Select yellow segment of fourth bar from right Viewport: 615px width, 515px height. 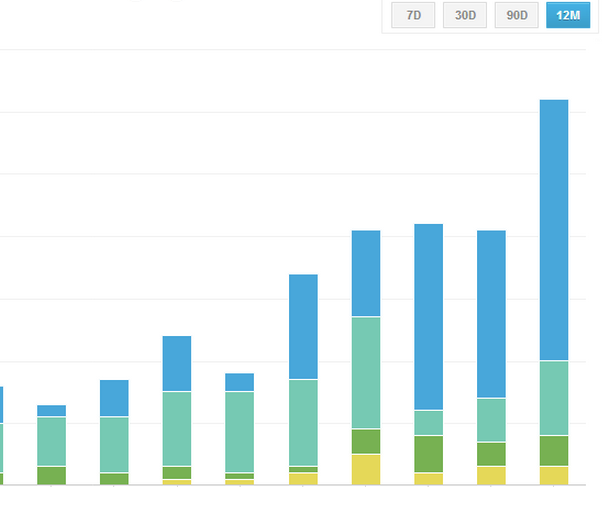tap(366, 469)
